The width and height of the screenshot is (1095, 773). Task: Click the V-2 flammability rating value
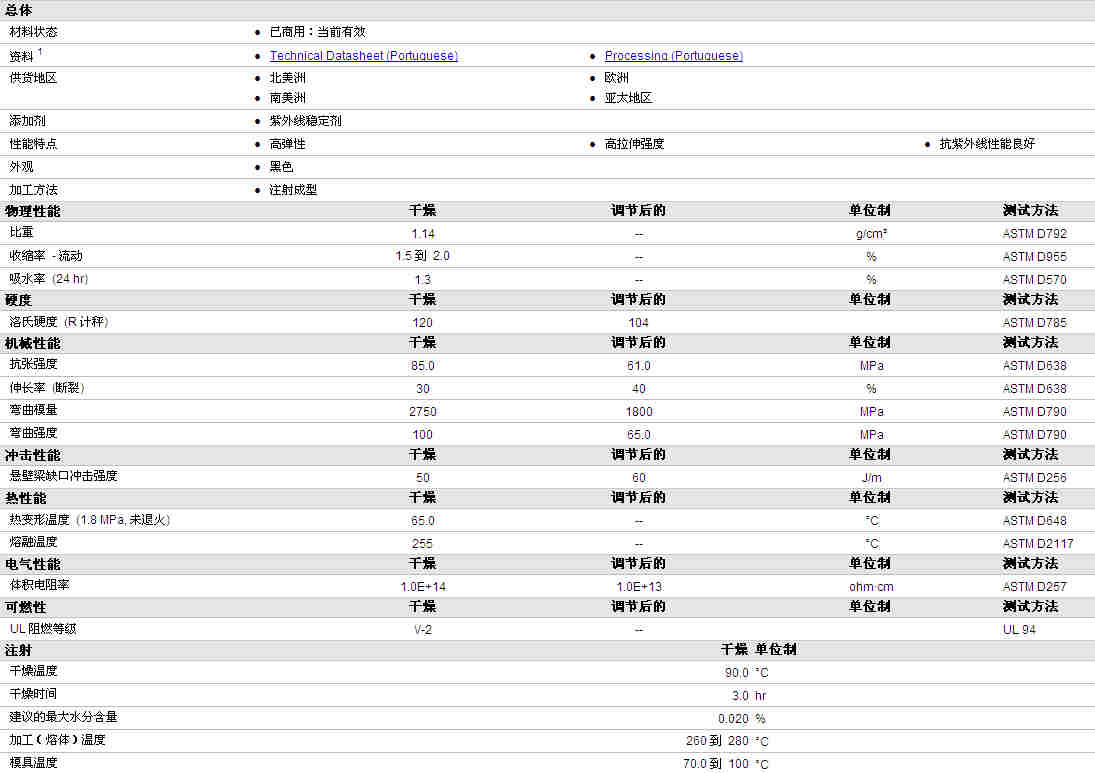(422, 630)
